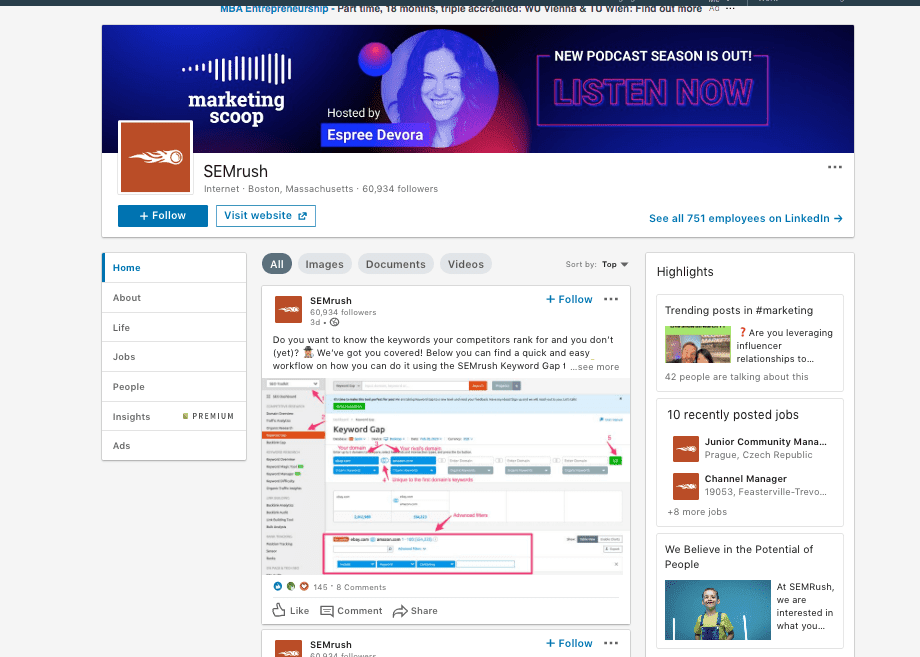Click the 8 Comments link
The width and height of the screenshot is (920, 657).
pos(361,587)
